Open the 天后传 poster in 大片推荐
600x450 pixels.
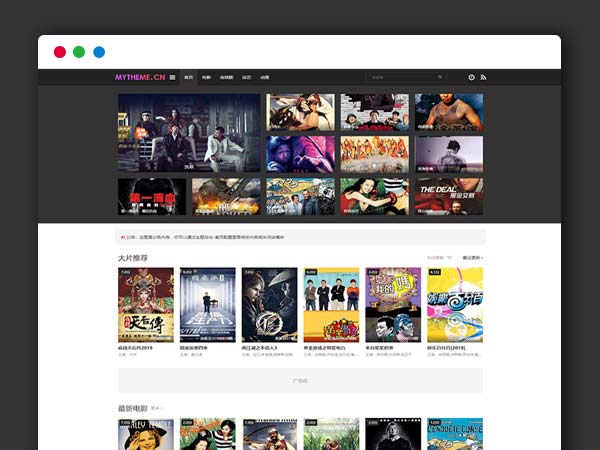pos(146,304)
